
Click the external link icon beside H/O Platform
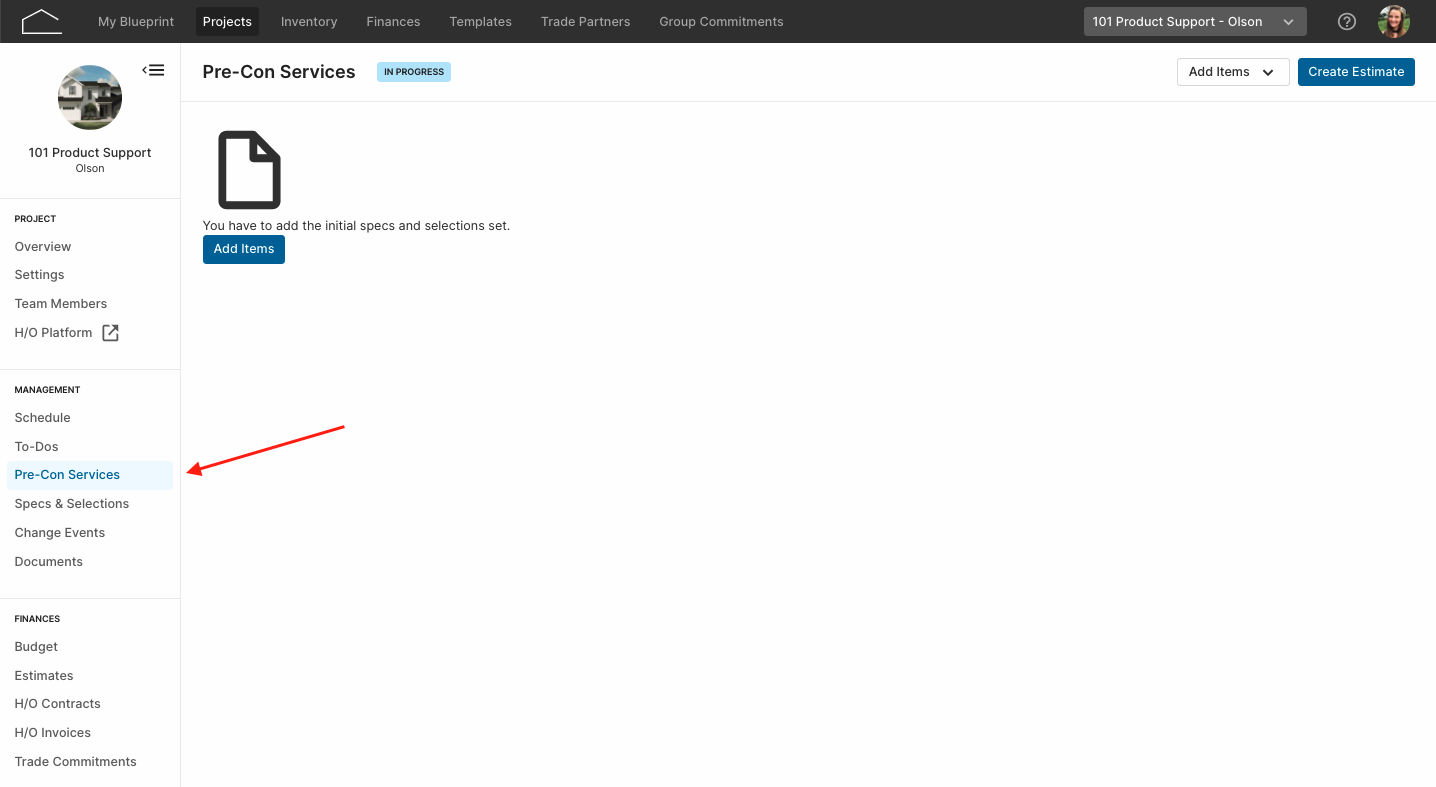(x=111, y=333)
